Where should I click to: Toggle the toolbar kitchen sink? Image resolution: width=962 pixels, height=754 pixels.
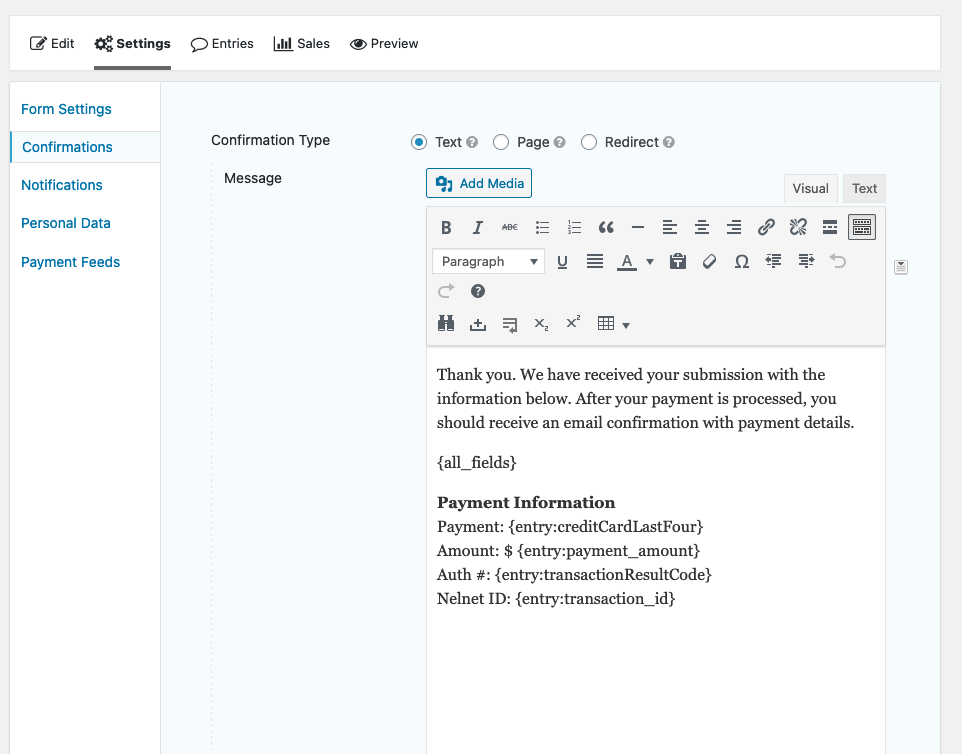861,228
